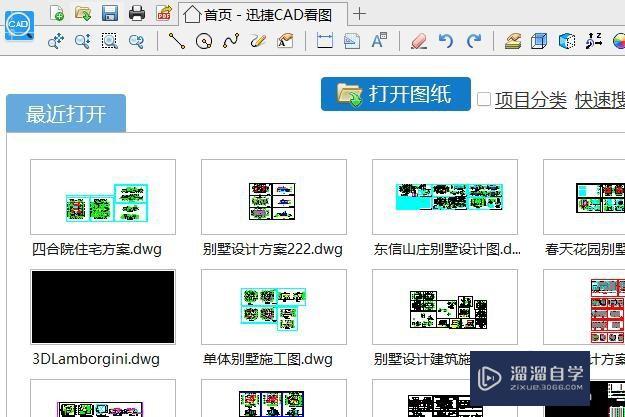Create a new file with the new document icon

(57, 13)
